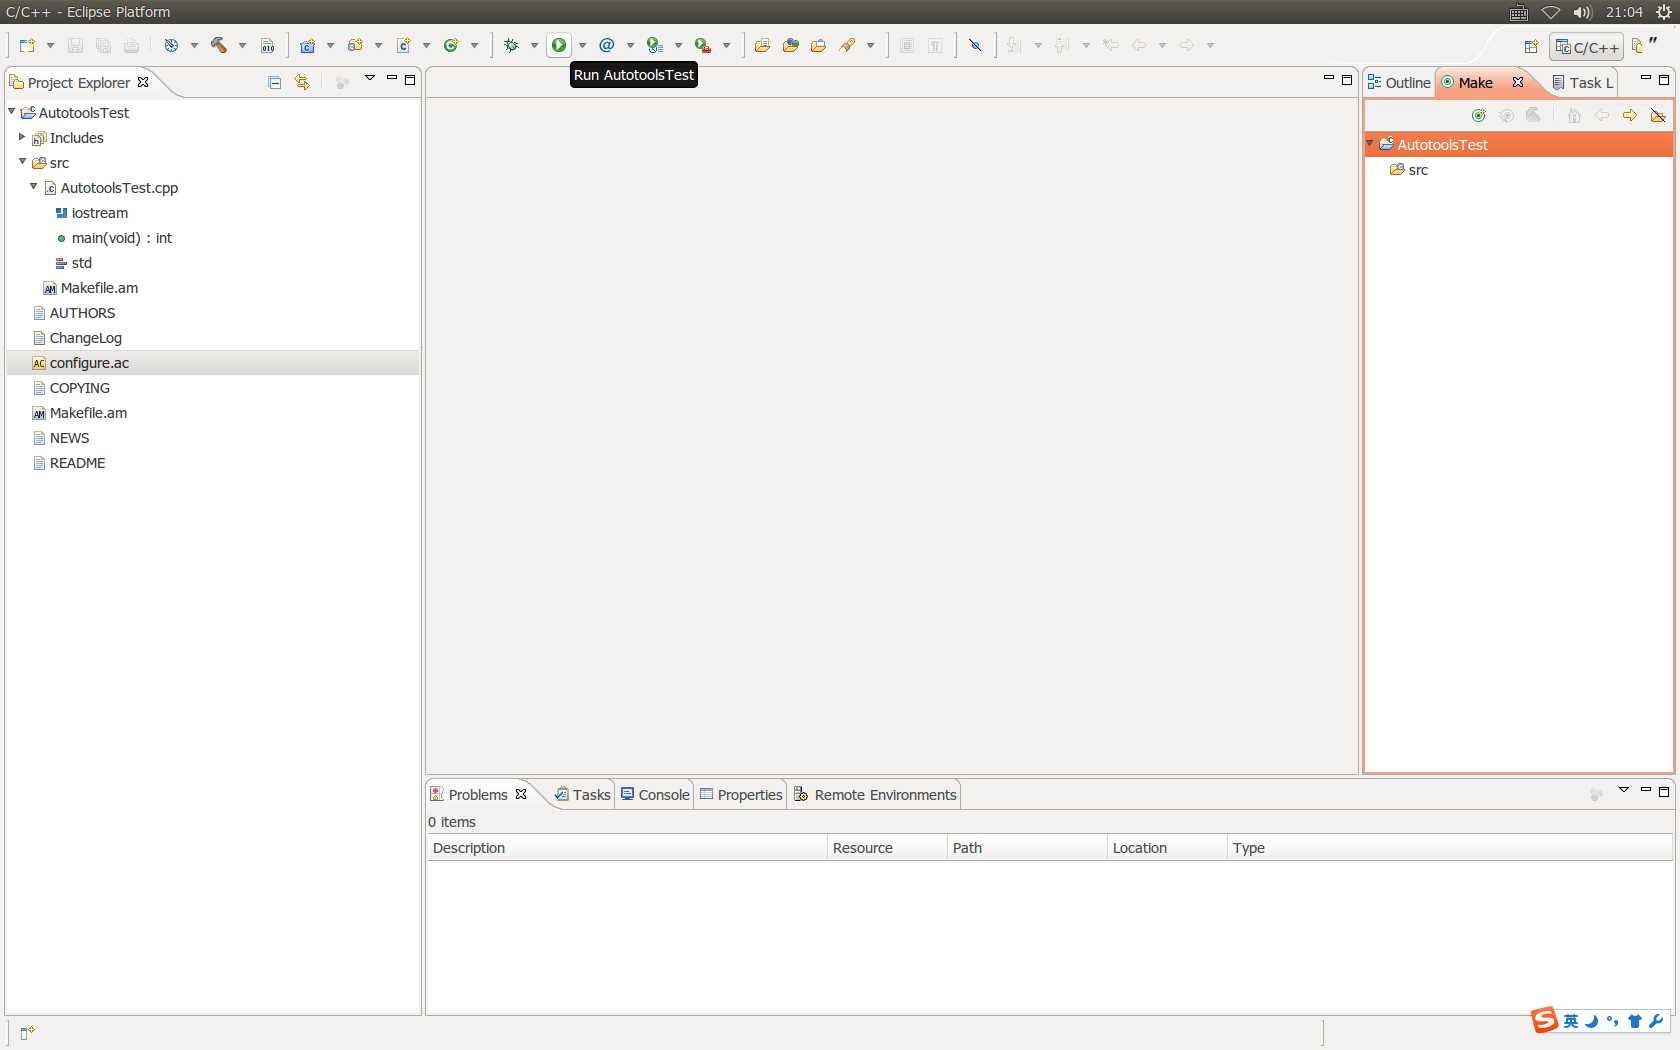Expand the Includes folder
This screenshot has height=1050, width=1680.
point(22,137)
